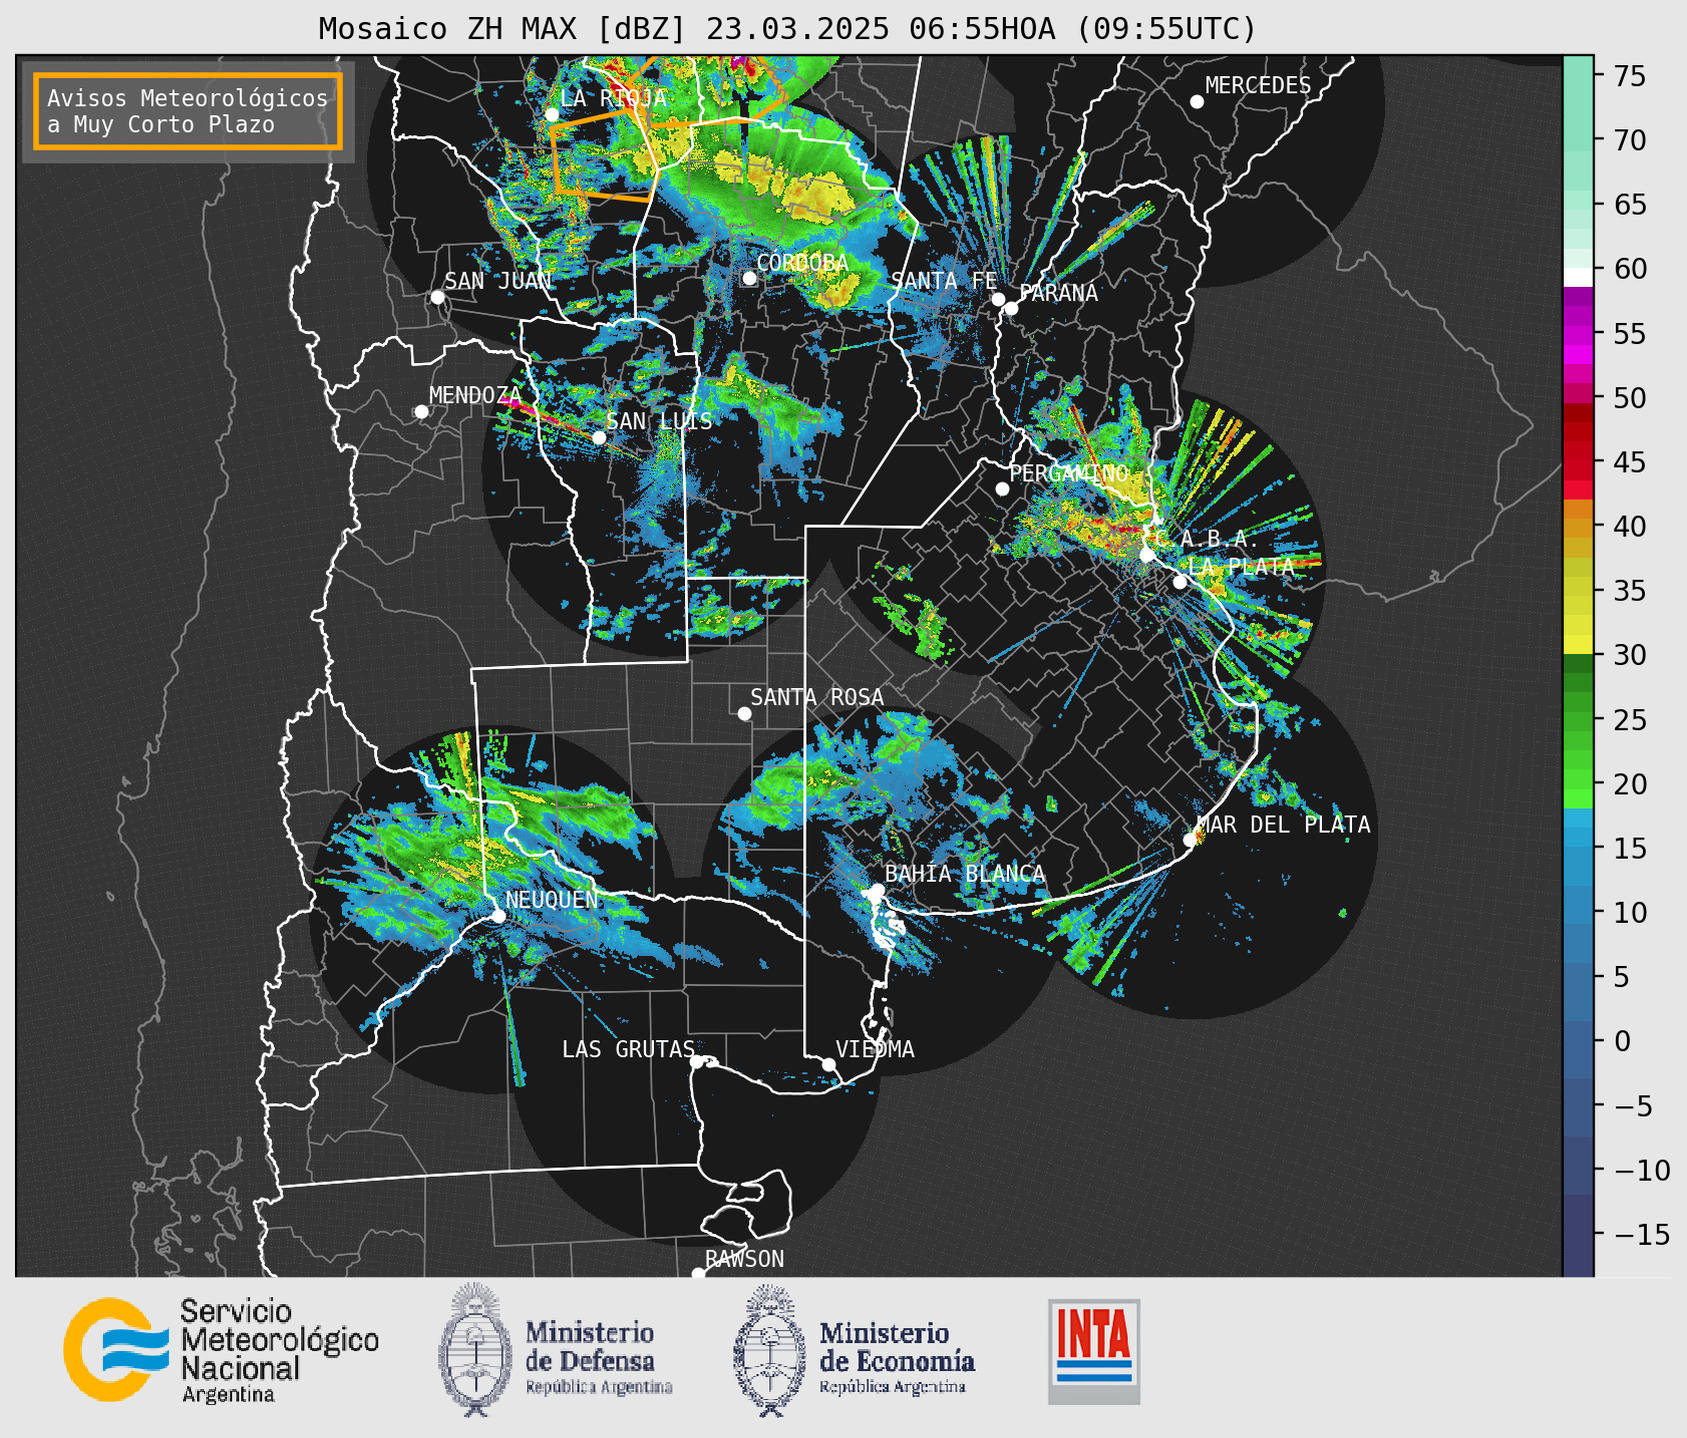The height and width of the screenshot is (1438, 1687).
Task: Click the 0 dBZ value on the color scale
Action: click(1621, 1041)
